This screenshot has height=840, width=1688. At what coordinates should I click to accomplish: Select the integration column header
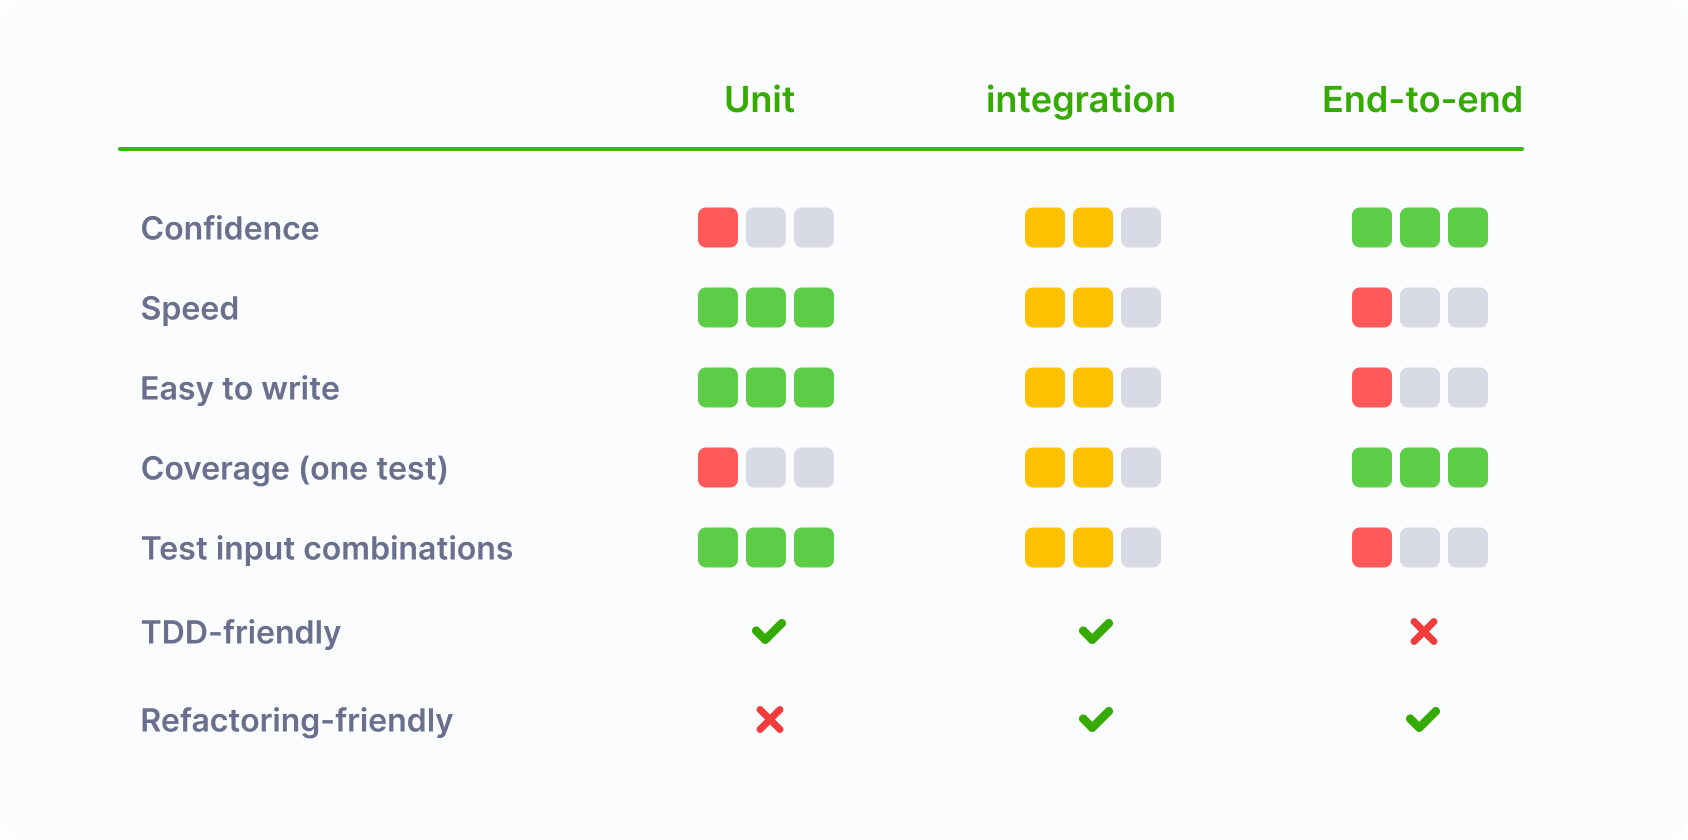pyautogui.click(x=1080, y=100)
